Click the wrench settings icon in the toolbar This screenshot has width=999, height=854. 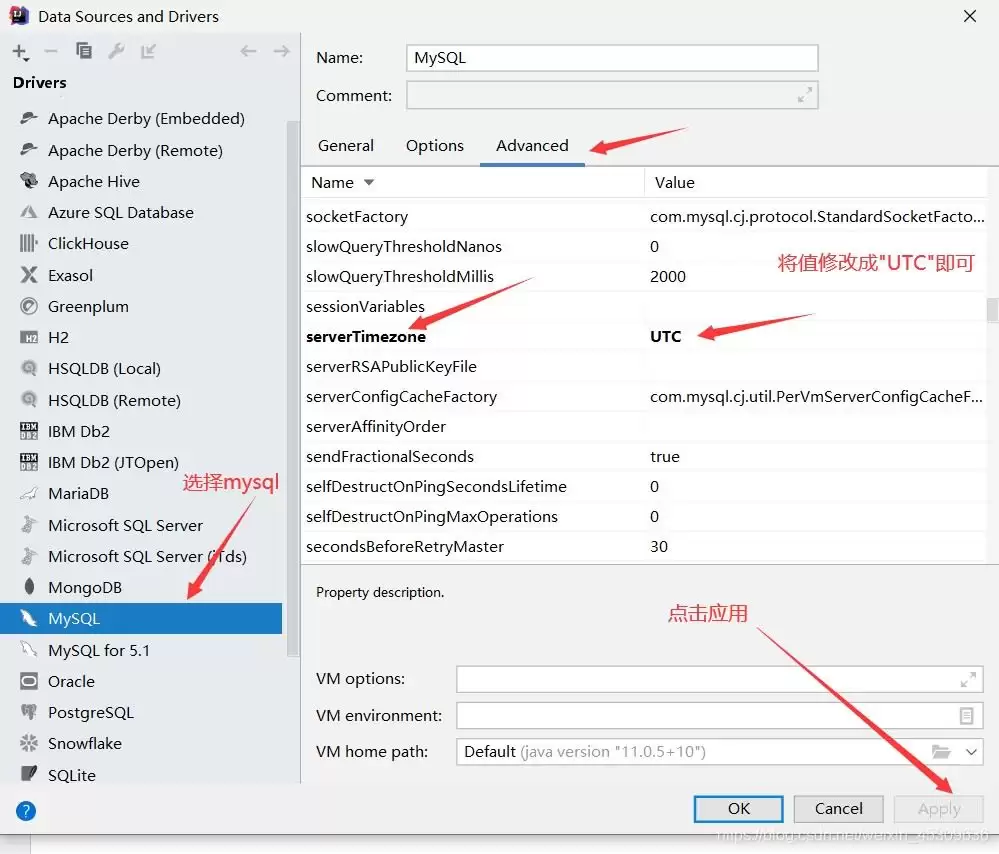coord(116,50)
